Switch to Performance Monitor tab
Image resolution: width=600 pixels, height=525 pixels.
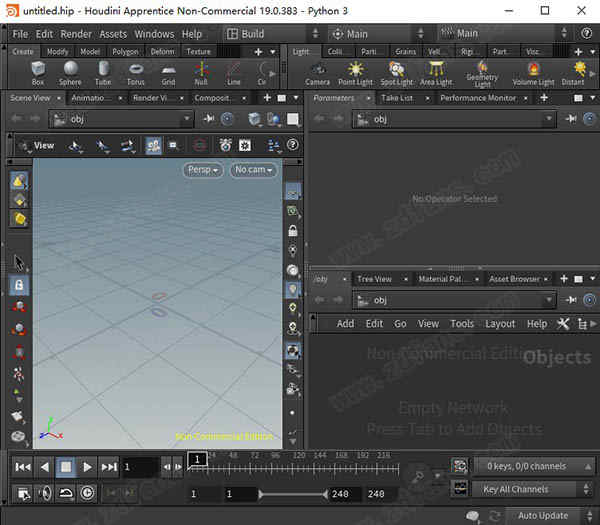coord(478,98)
